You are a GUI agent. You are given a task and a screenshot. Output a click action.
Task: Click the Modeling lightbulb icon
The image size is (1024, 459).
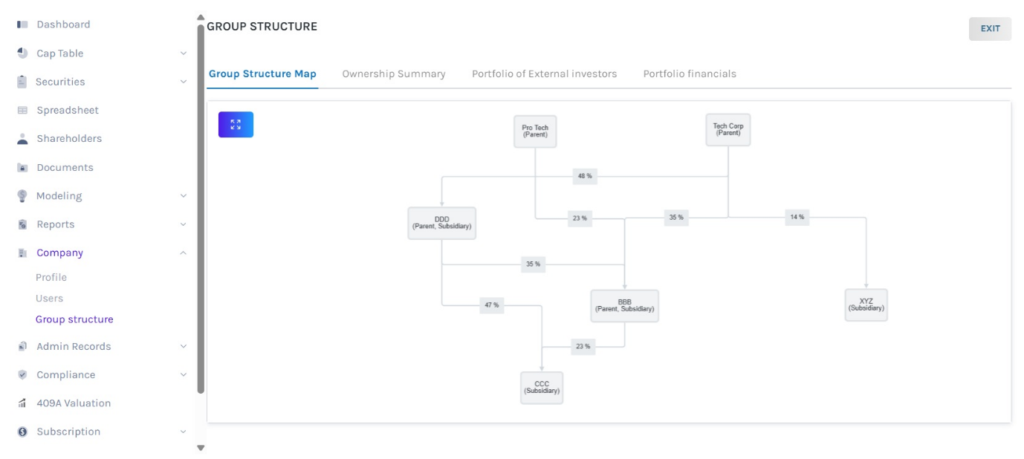(x=22, y=196)
